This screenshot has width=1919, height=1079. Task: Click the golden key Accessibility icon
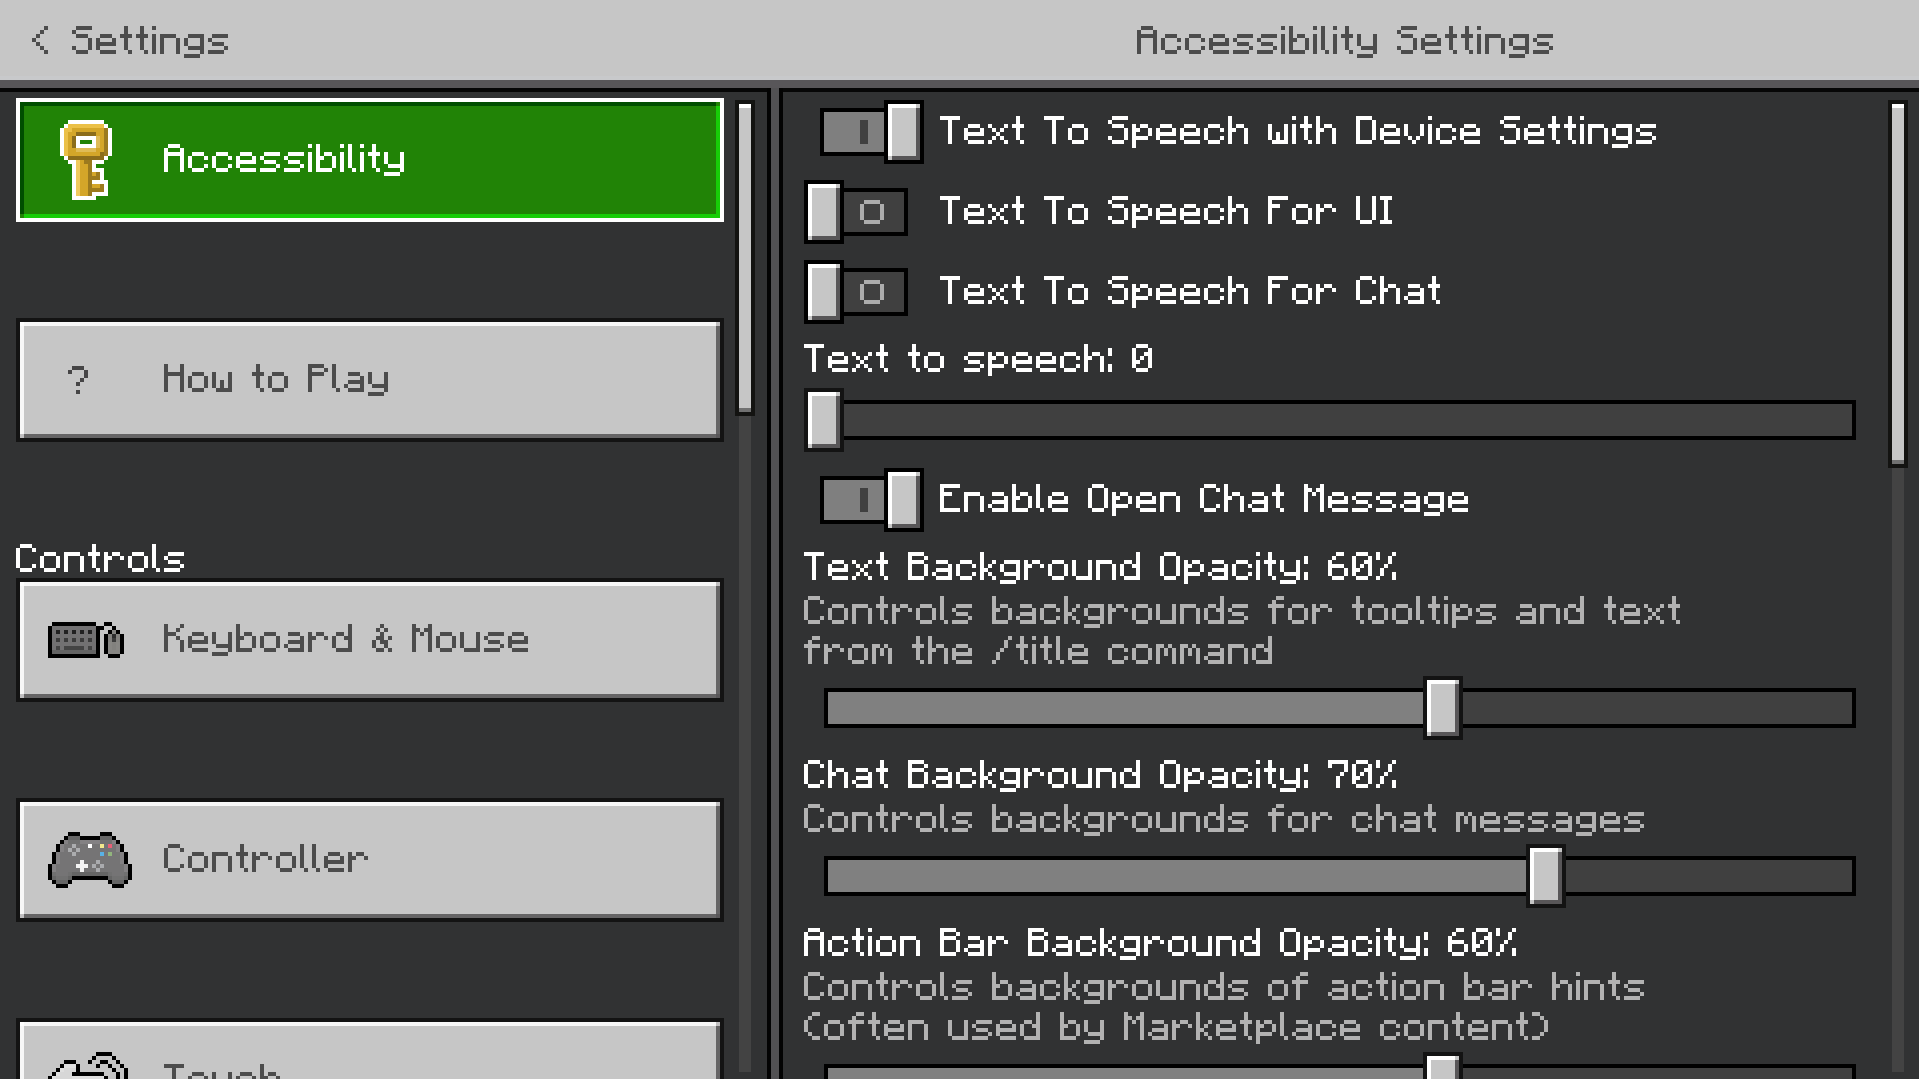click(x=86, y=160)
